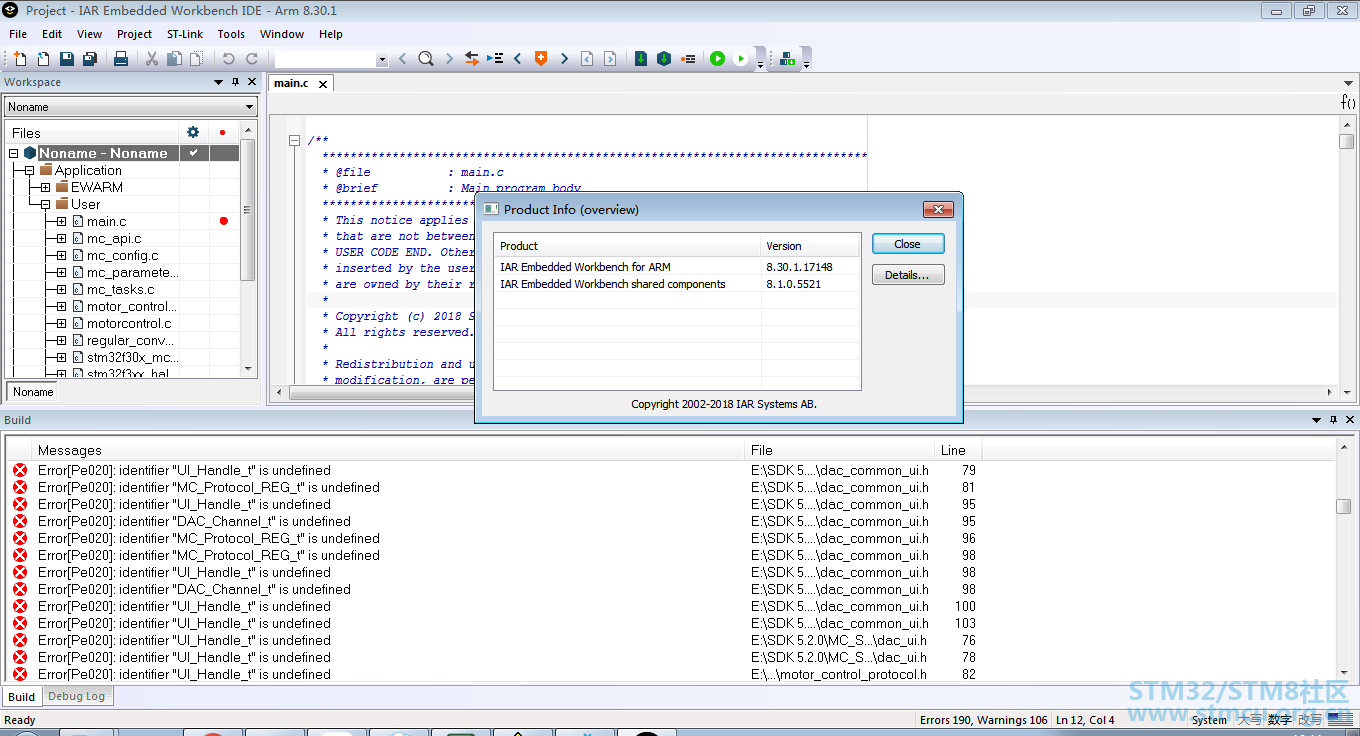The image size is (1360, 736).
Task: Expand the main.c tree node
Action: click(62, 221)
